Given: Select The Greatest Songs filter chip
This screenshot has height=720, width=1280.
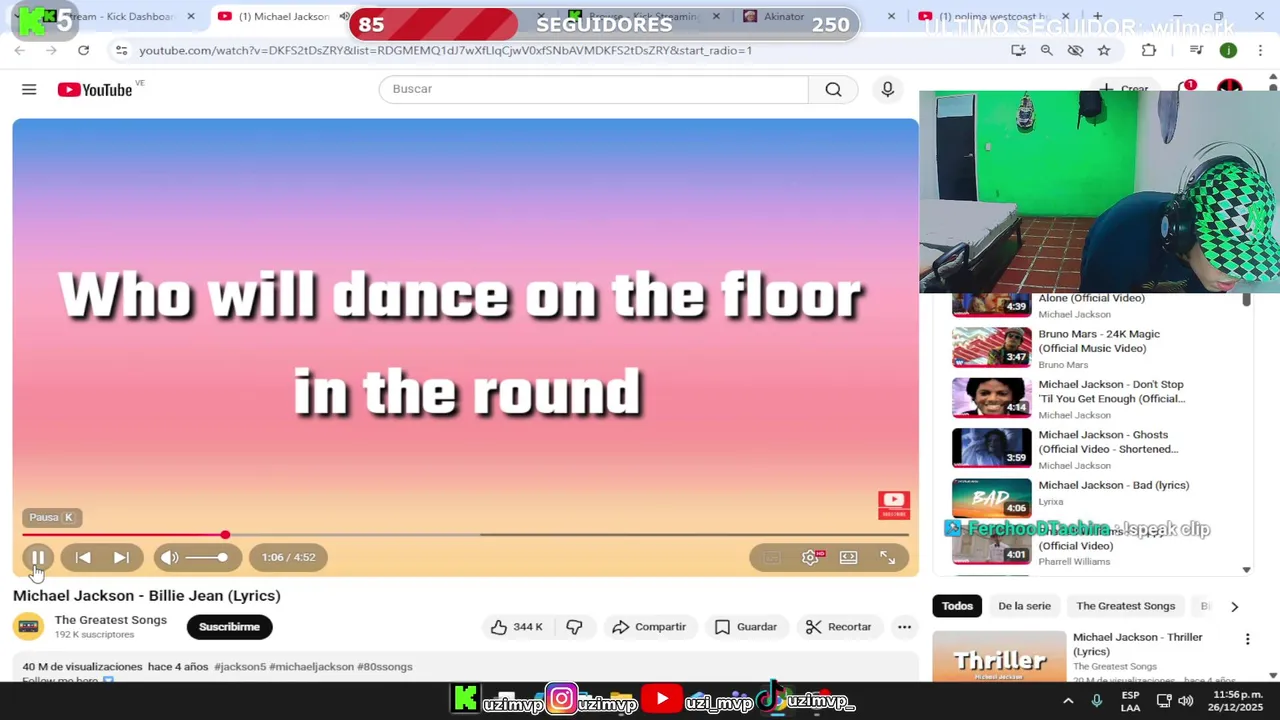Looking at the screenshot, I should tap(1125, 606).
